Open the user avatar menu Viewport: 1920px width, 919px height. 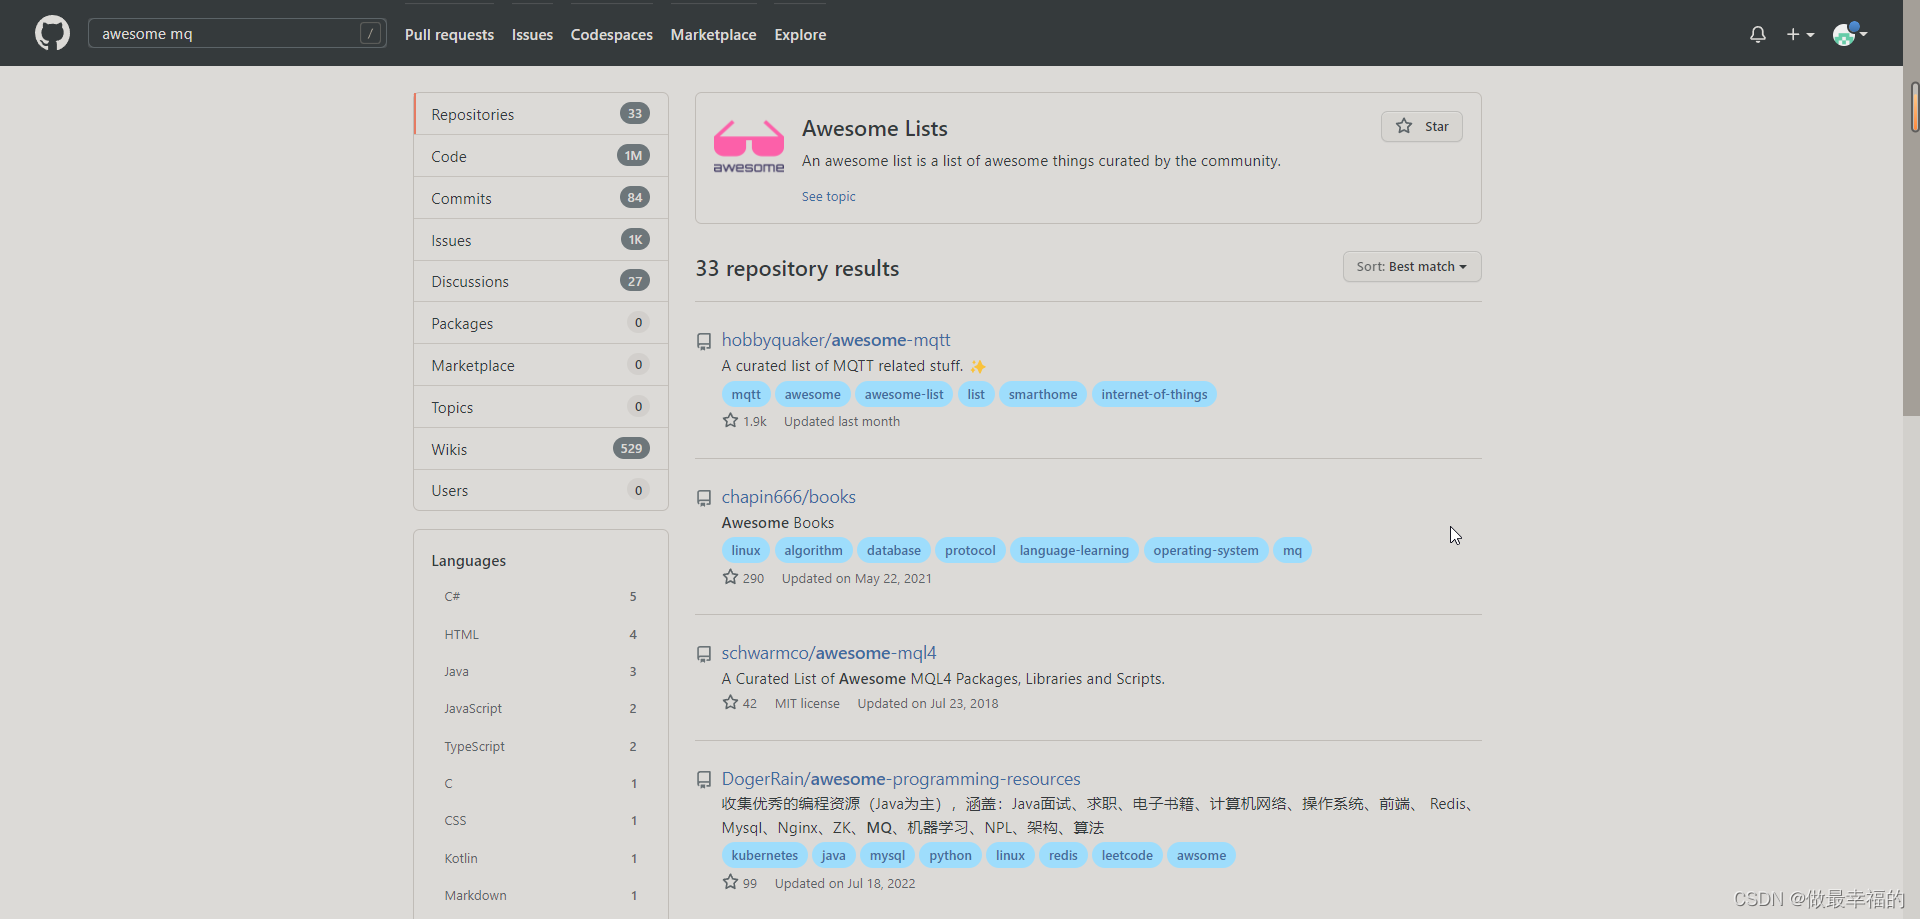1849,34
